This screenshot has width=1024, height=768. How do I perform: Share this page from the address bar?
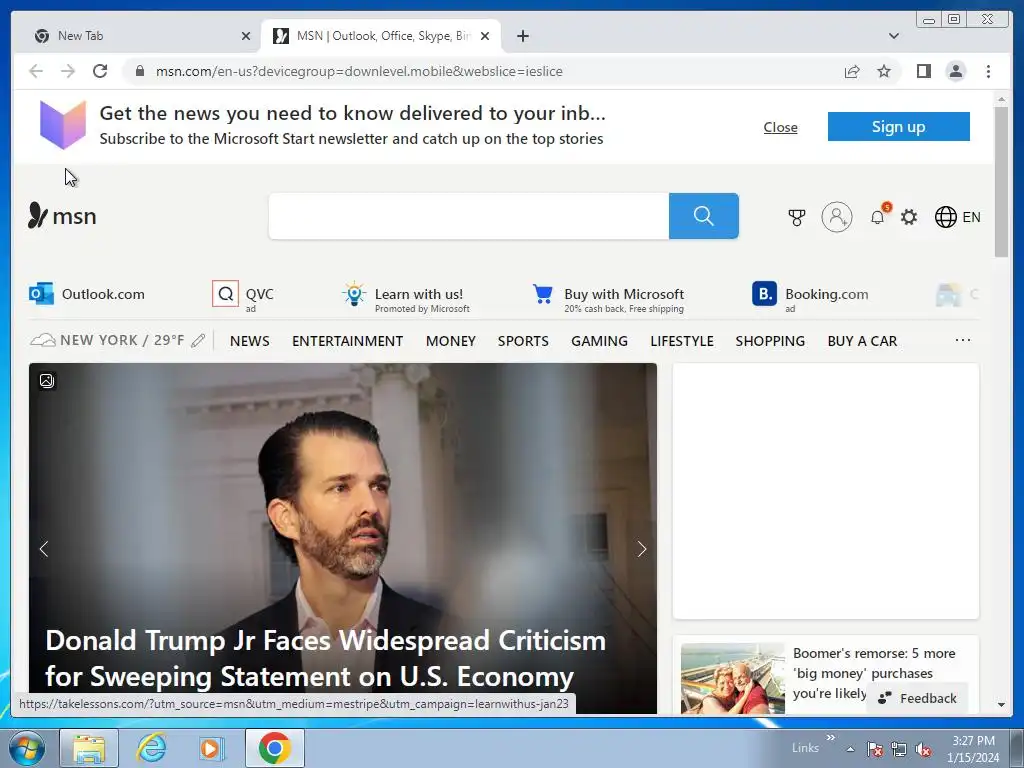coord(852,71)
